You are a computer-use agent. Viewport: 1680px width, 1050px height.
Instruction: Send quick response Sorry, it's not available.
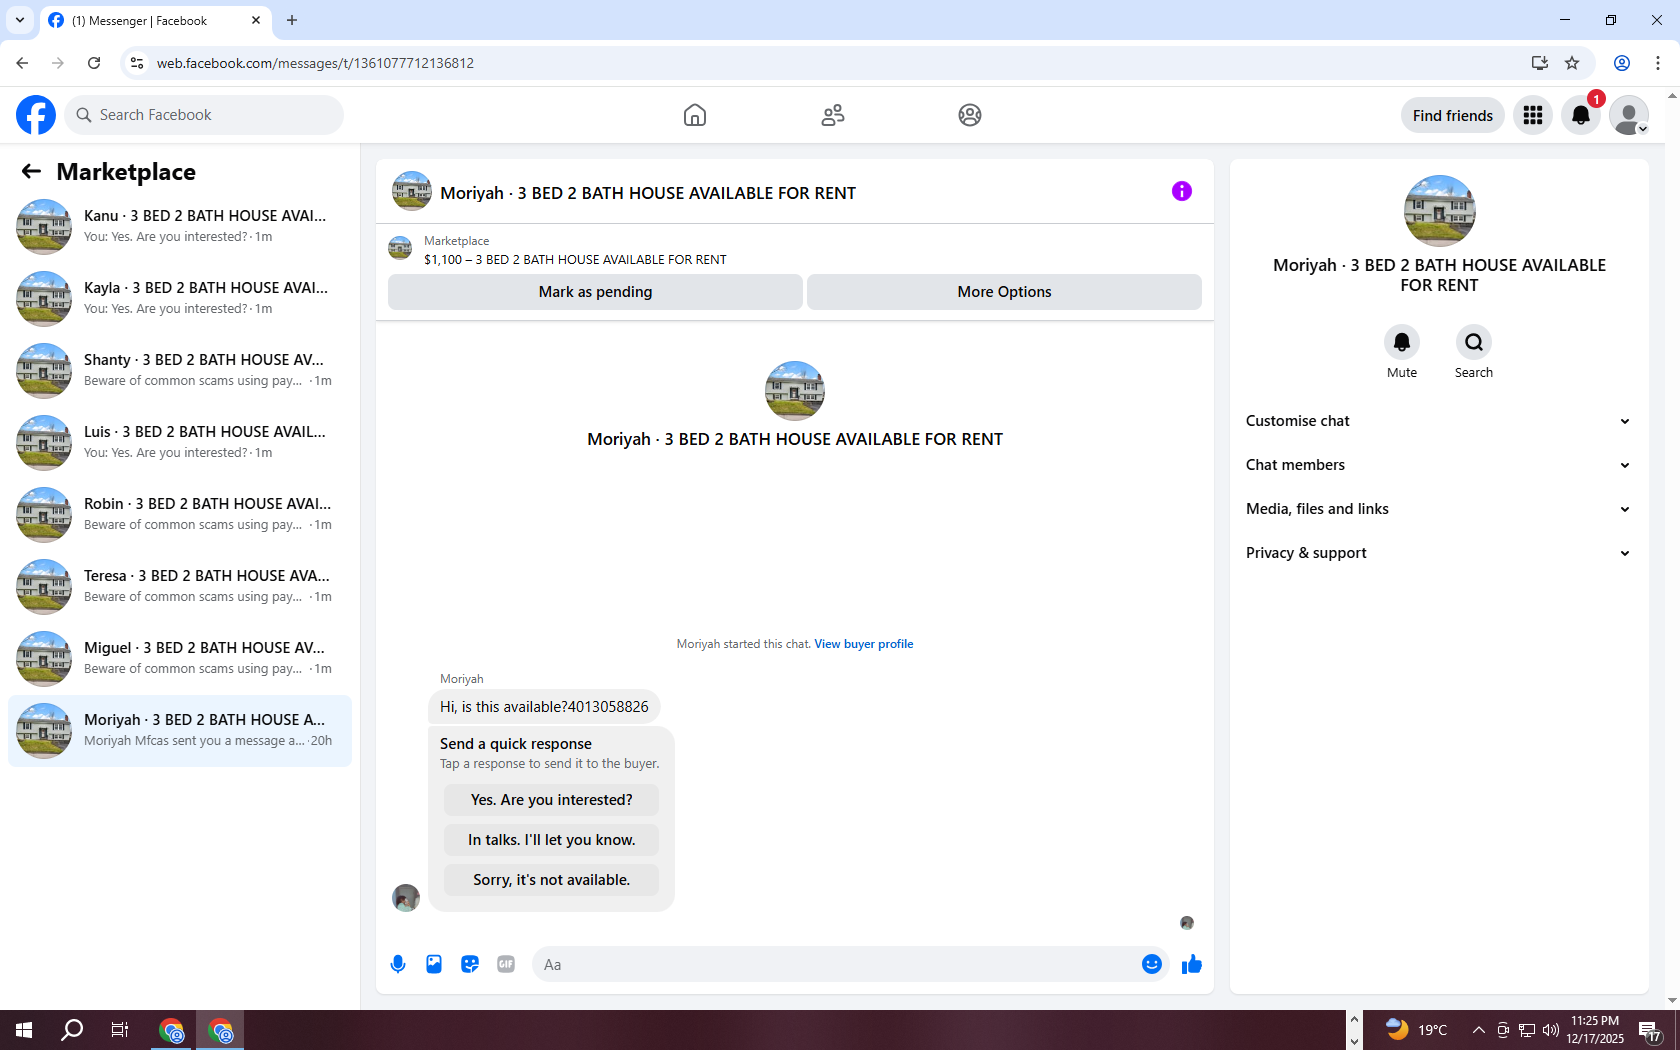pos(552,880)
